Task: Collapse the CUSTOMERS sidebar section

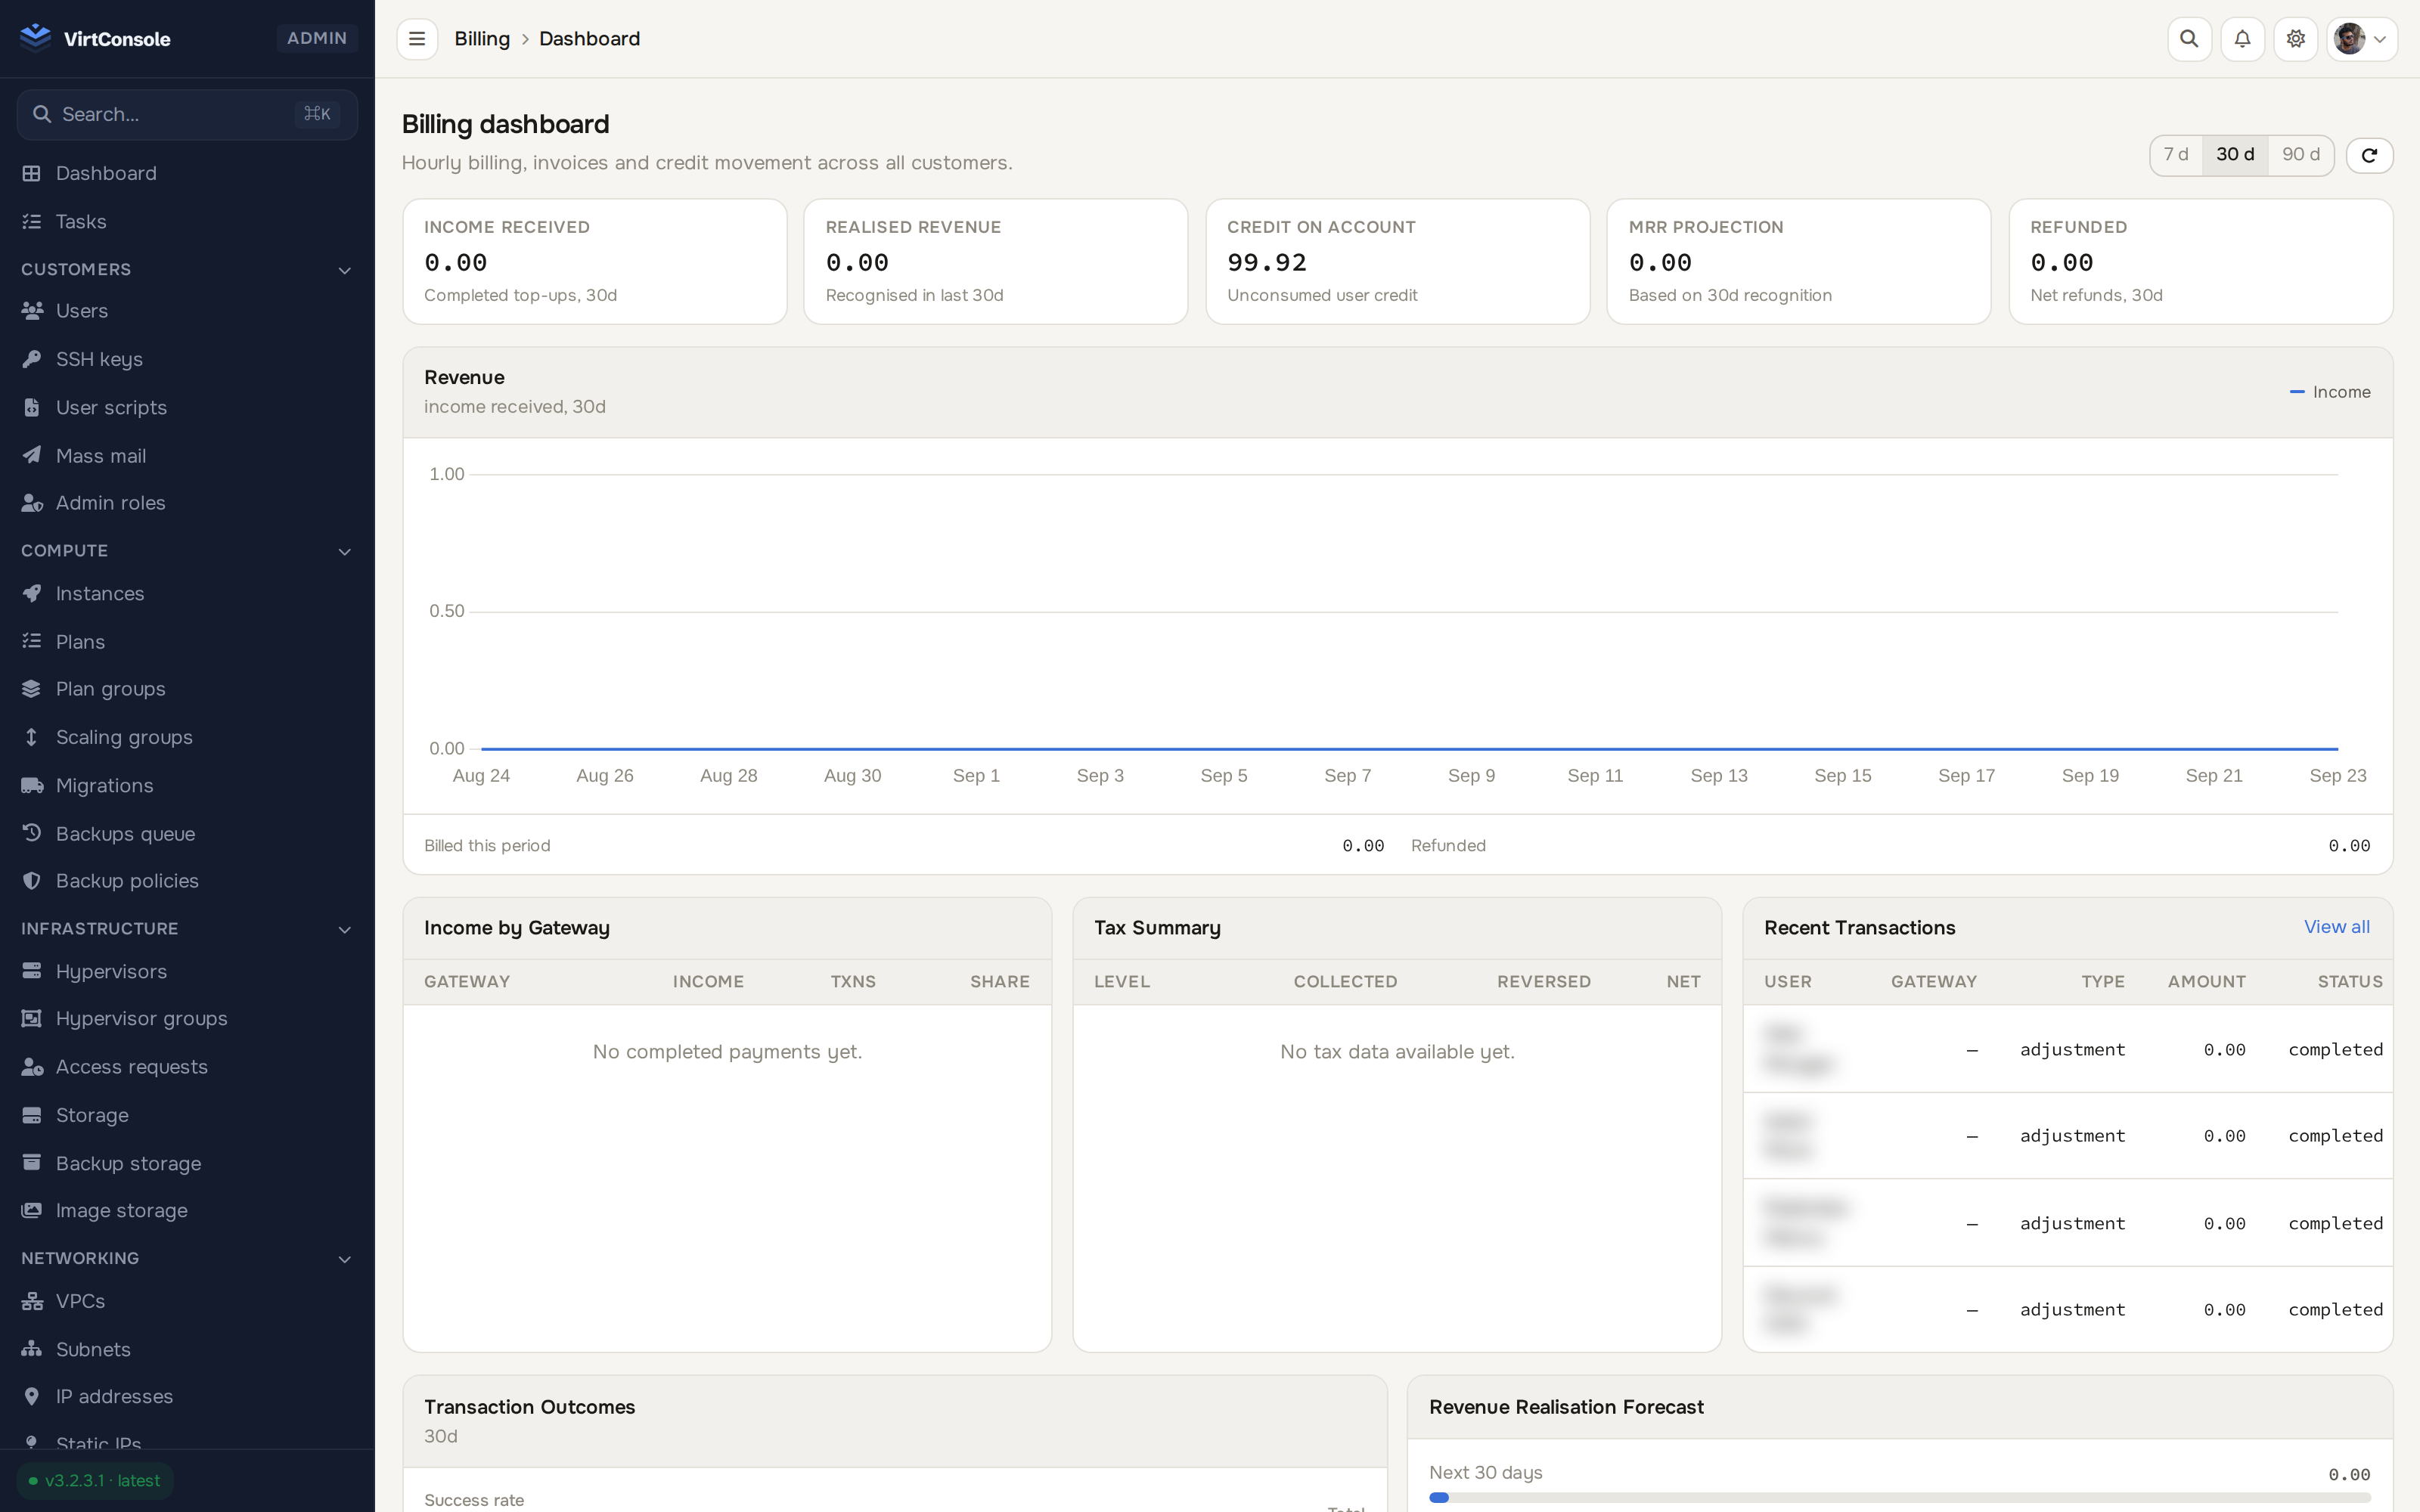Action: 187,270
